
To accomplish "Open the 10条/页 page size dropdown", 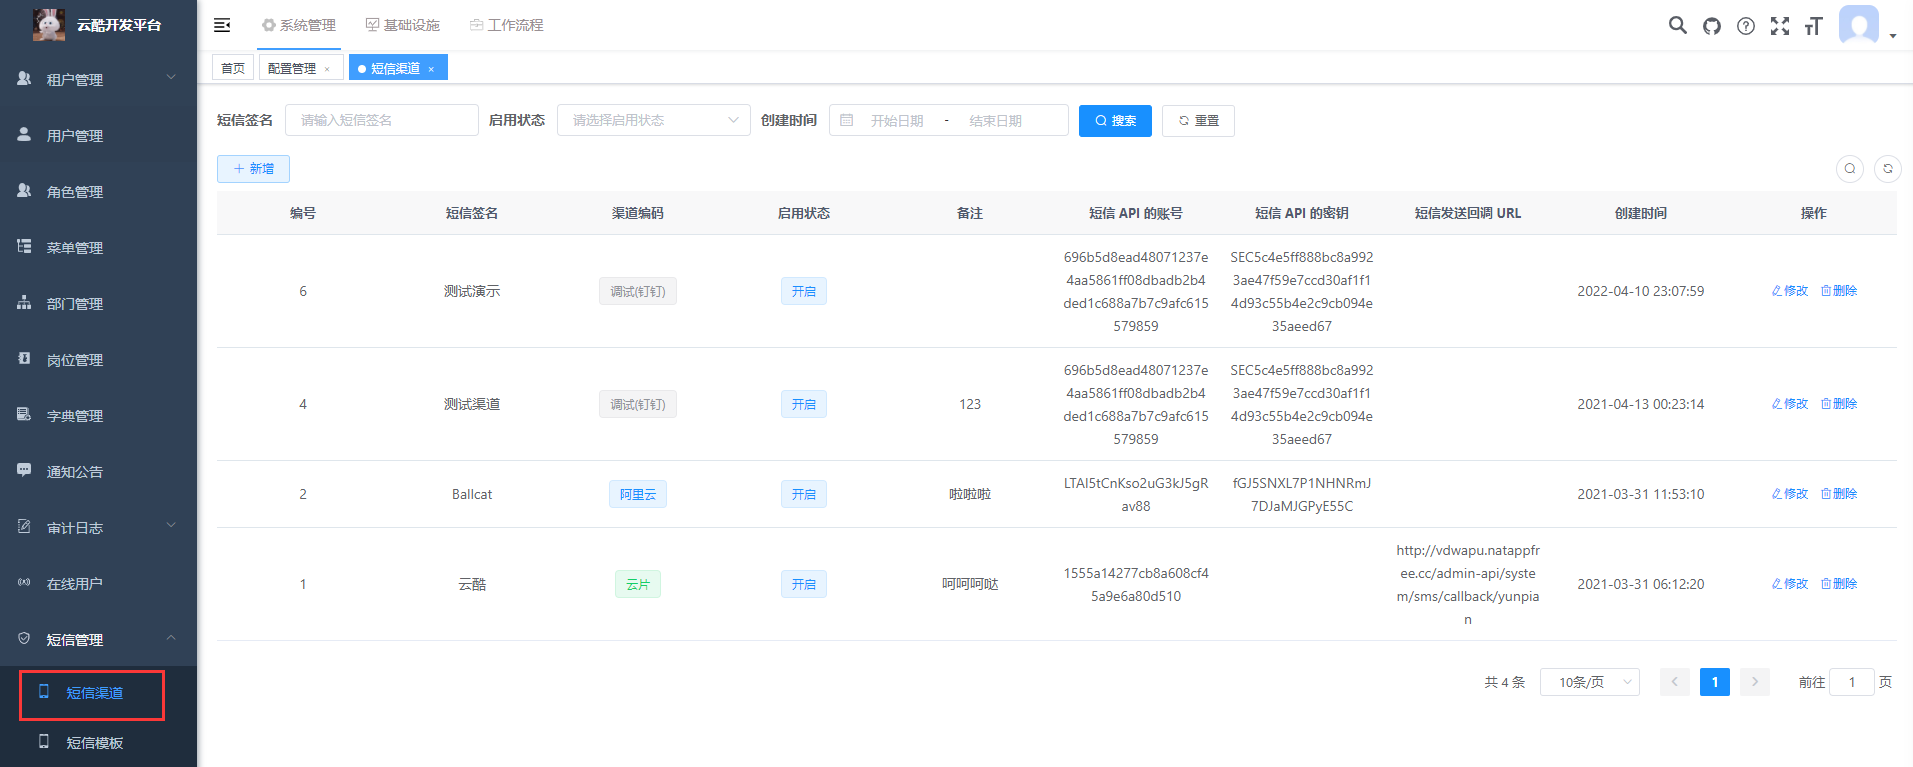I will point(1590,682).
